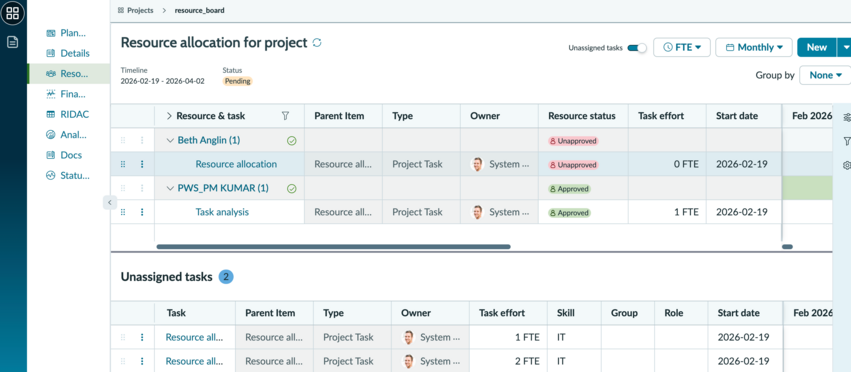The image size is (851, 372).
Task: Click the unassigned tasks count badge 2
Action: (x=226, y=277)
